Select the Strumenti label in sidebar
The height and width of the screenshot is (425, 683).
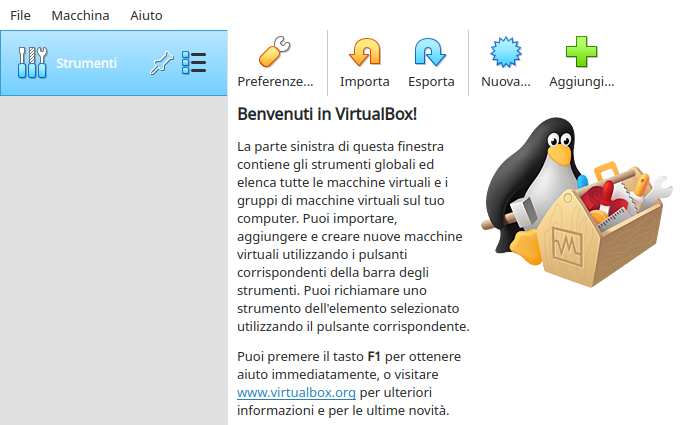pyautogui.click(x=86, y=63)
